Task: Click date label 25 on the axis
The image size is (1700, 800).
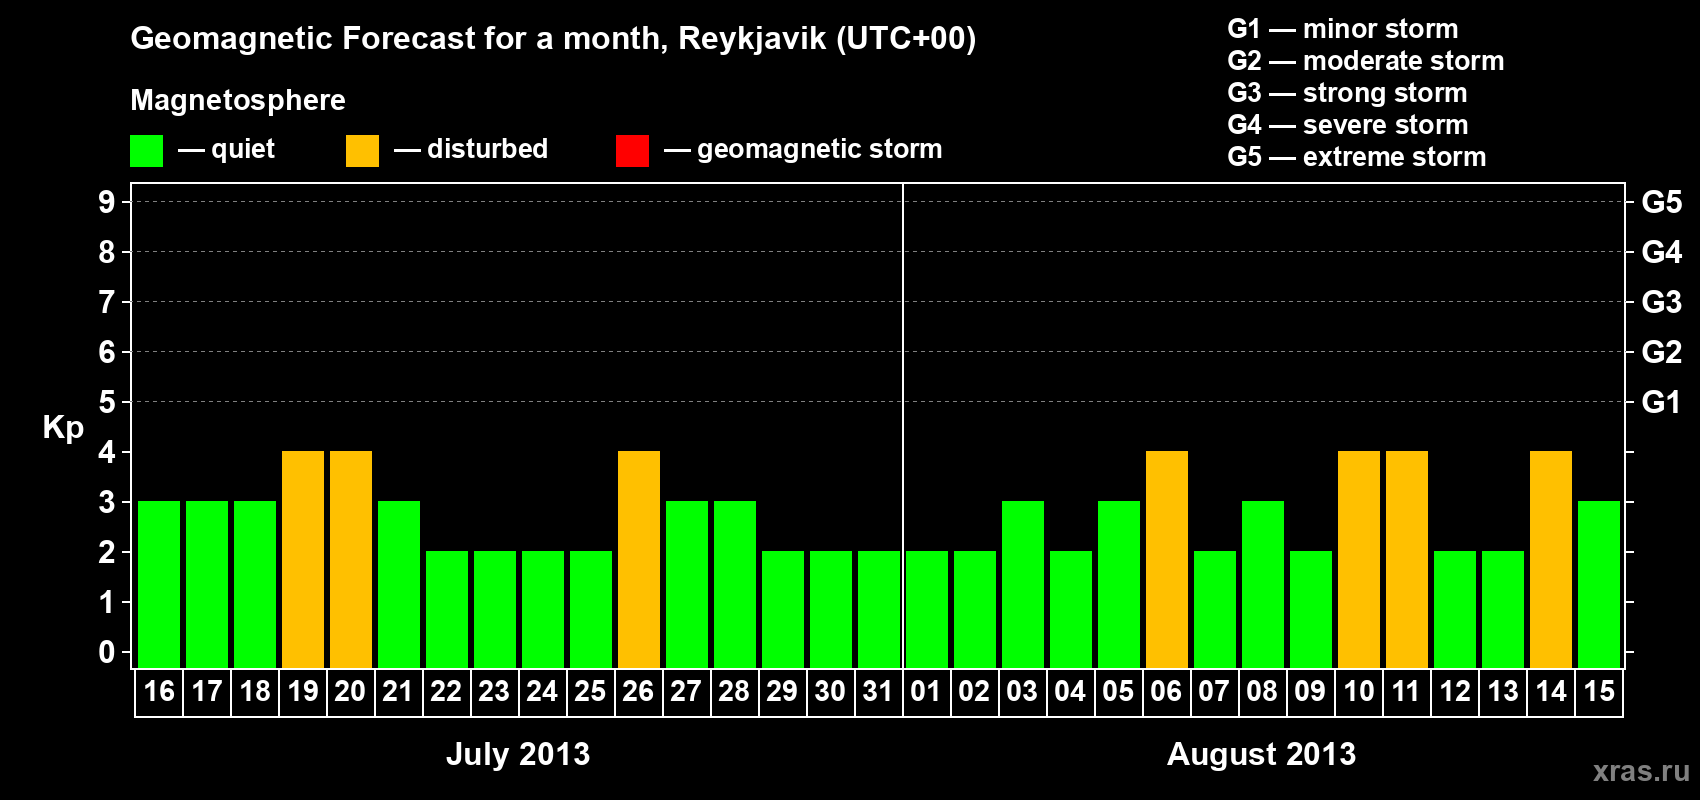Action: (x=591, y=691)
